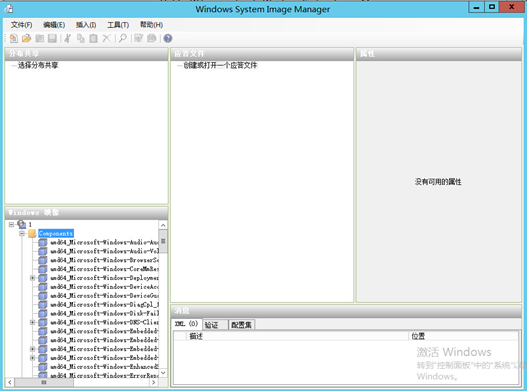
Task: Select the amd64_Microsoft-Windows-Deployment component row
Action: 104,278
